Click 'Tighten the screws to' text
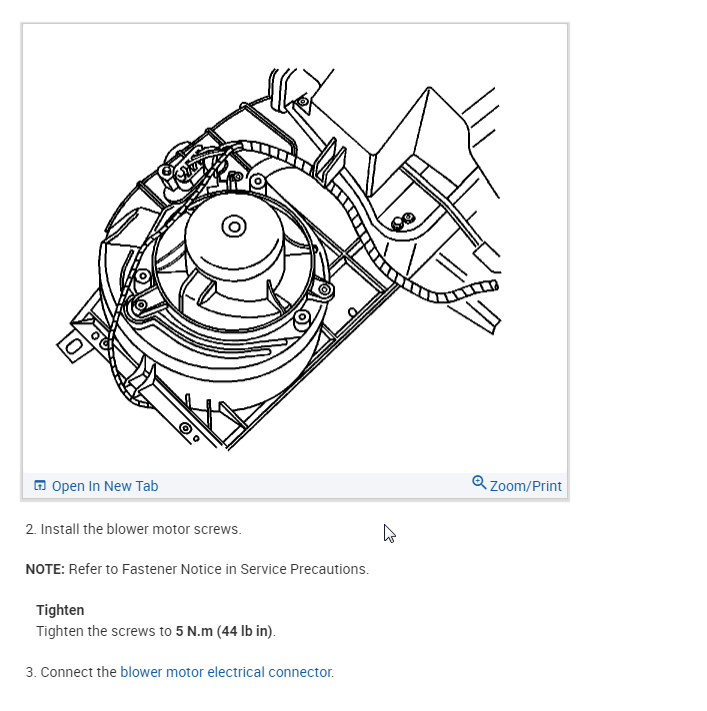 pos(104,631)
